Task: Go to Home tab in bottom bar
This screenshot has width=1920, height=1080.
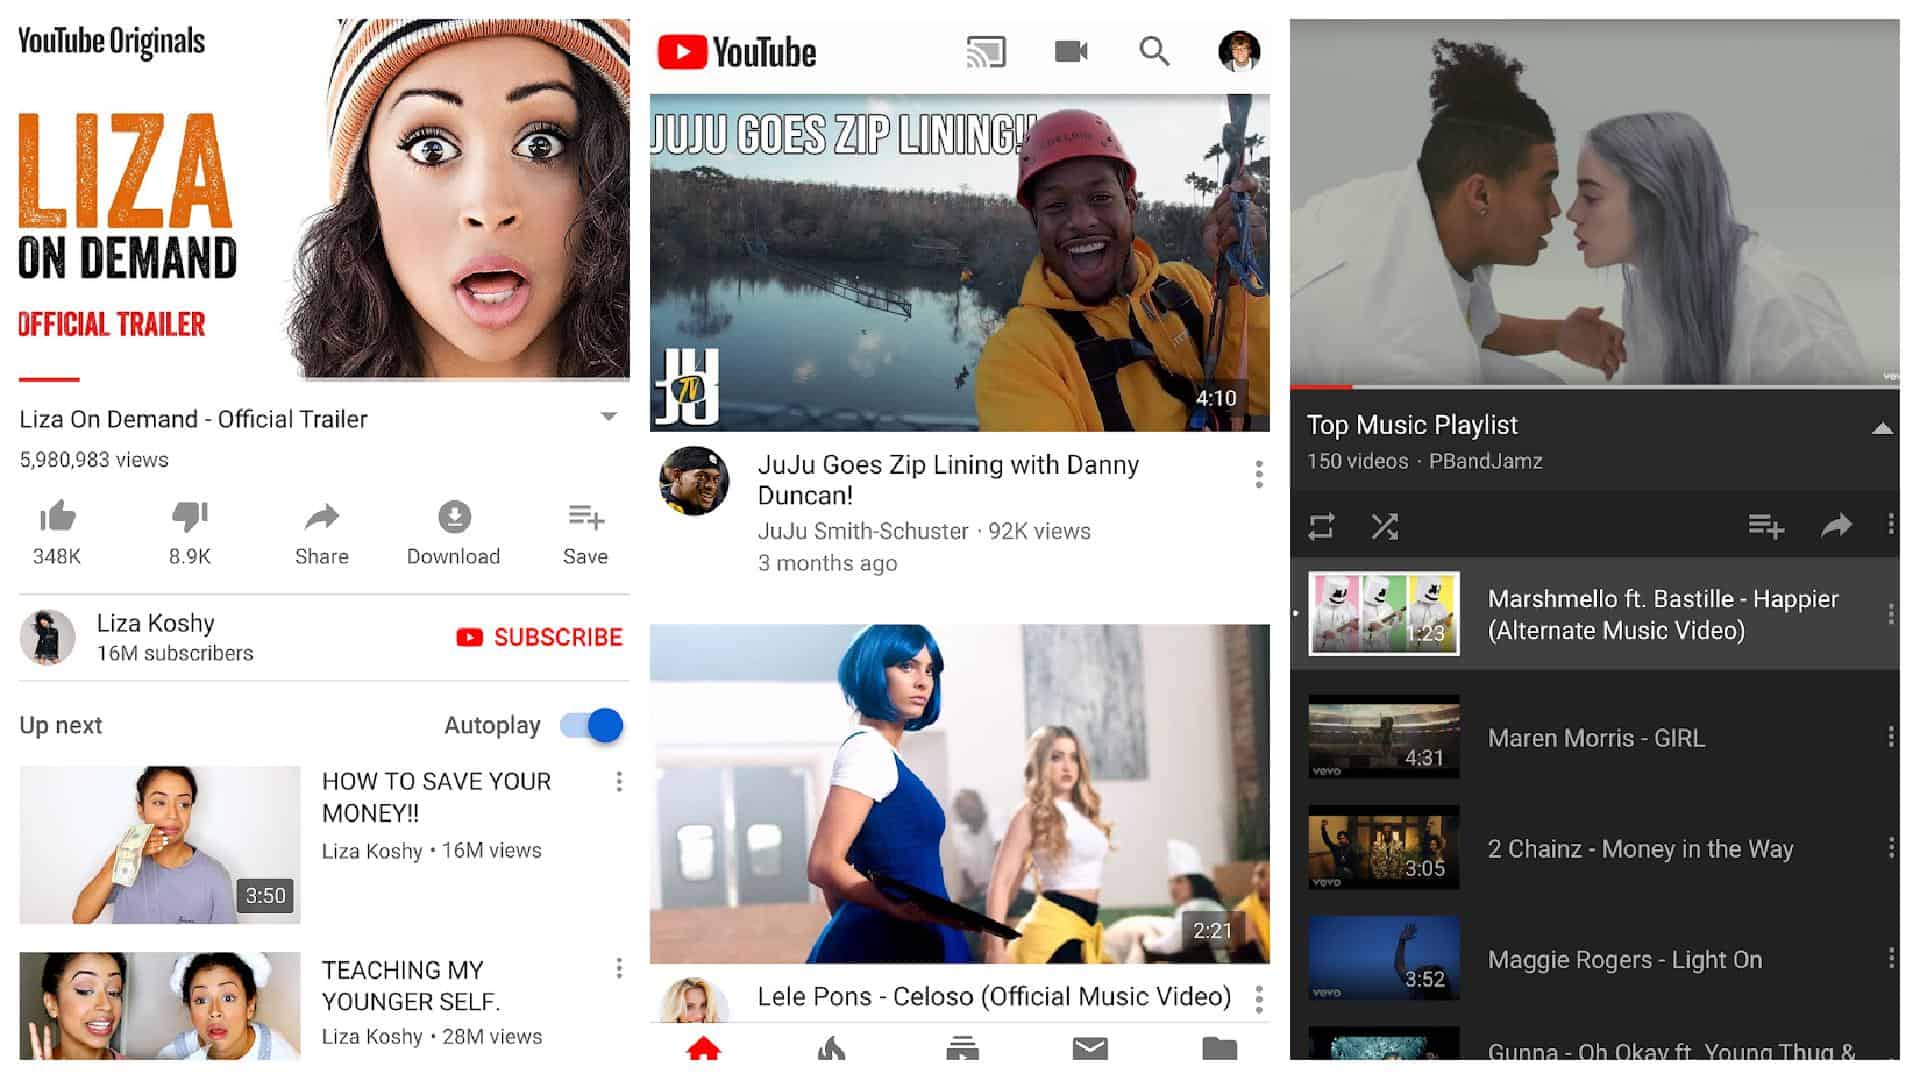Action: click(704, 1048)
